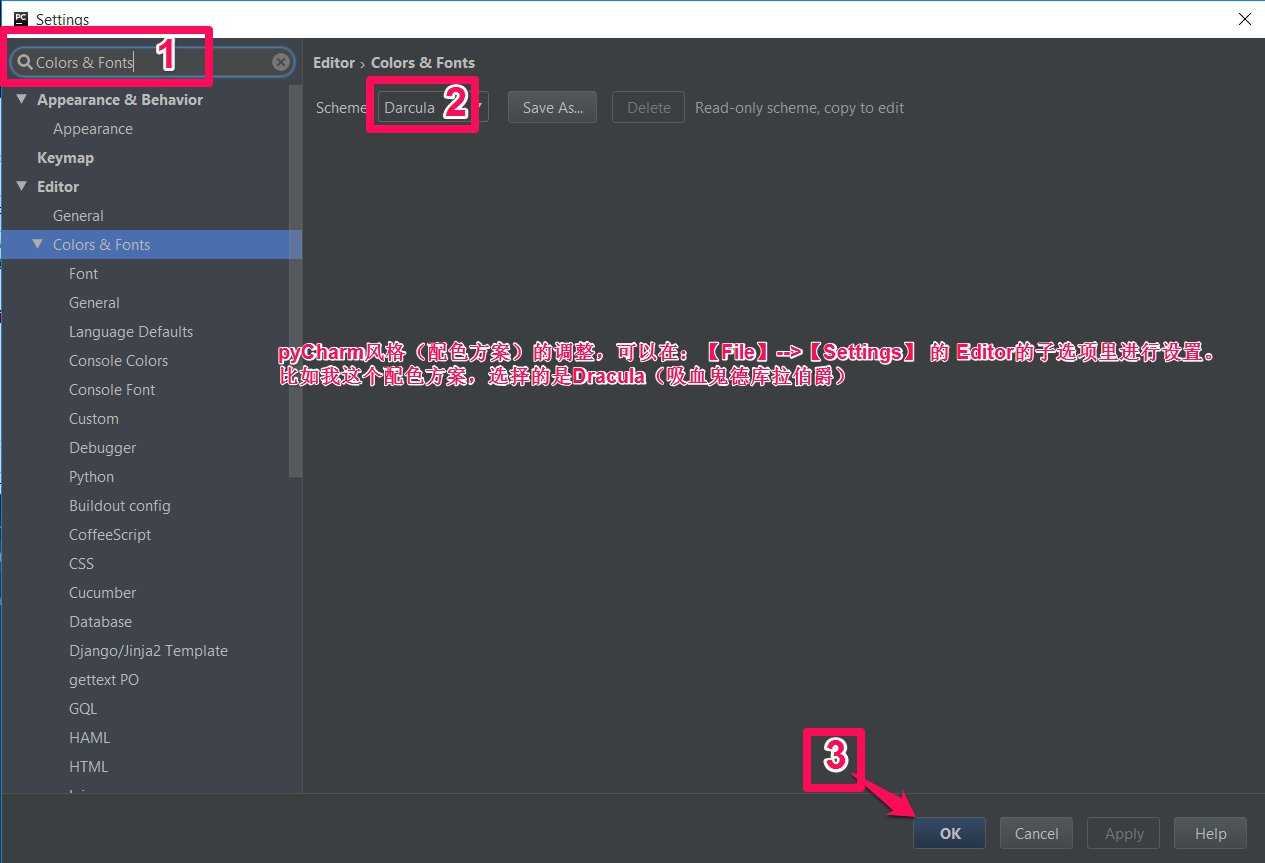Image resolution: width=1265 pixels, height=863 pixels.
Task: Clear the search field with the X icon
Action: [x=281, y=62]
